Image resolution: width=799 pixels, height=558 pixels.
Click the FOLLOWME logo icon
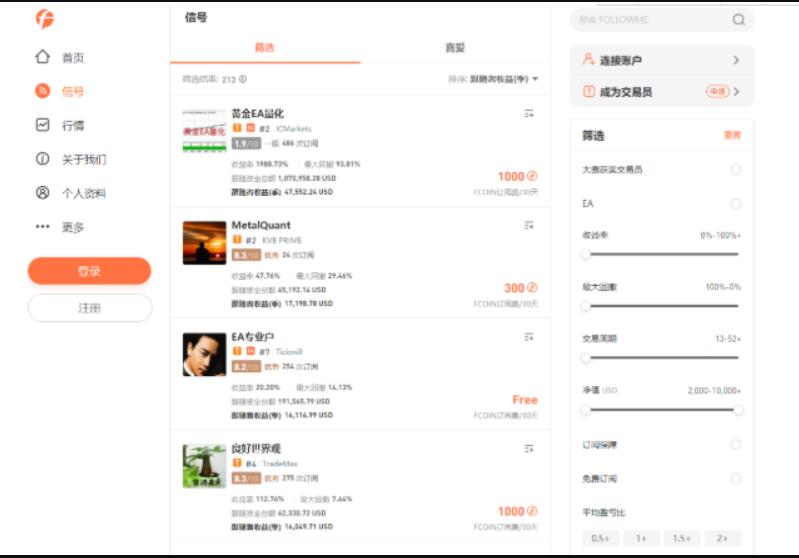point(45,19)
